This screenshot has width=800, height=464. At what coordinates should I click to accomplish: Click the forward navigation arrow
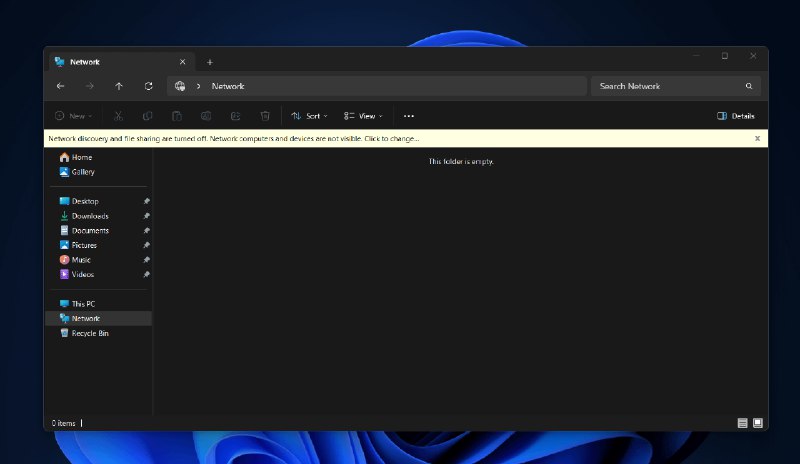(90, 86)
